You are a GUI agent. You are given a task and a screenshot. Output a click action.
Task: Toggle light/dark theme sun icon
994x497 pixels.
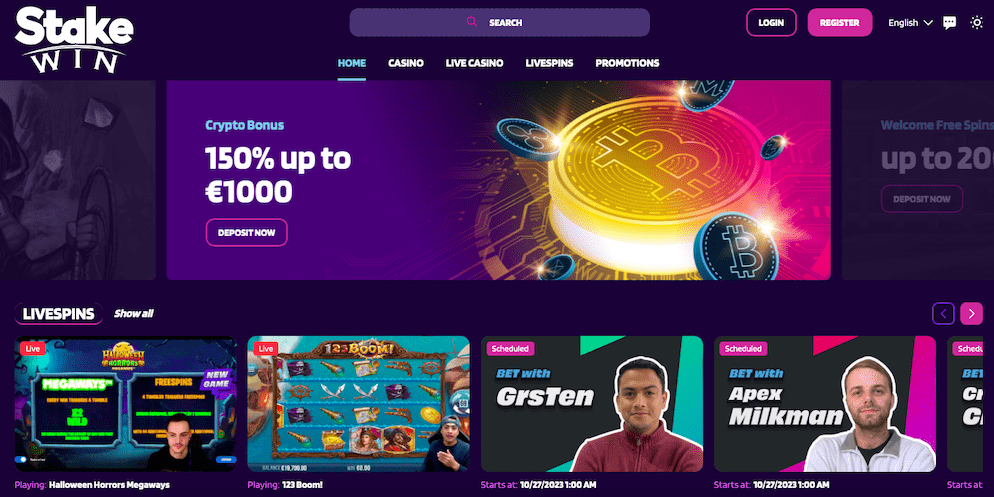(x=976, y=22)
